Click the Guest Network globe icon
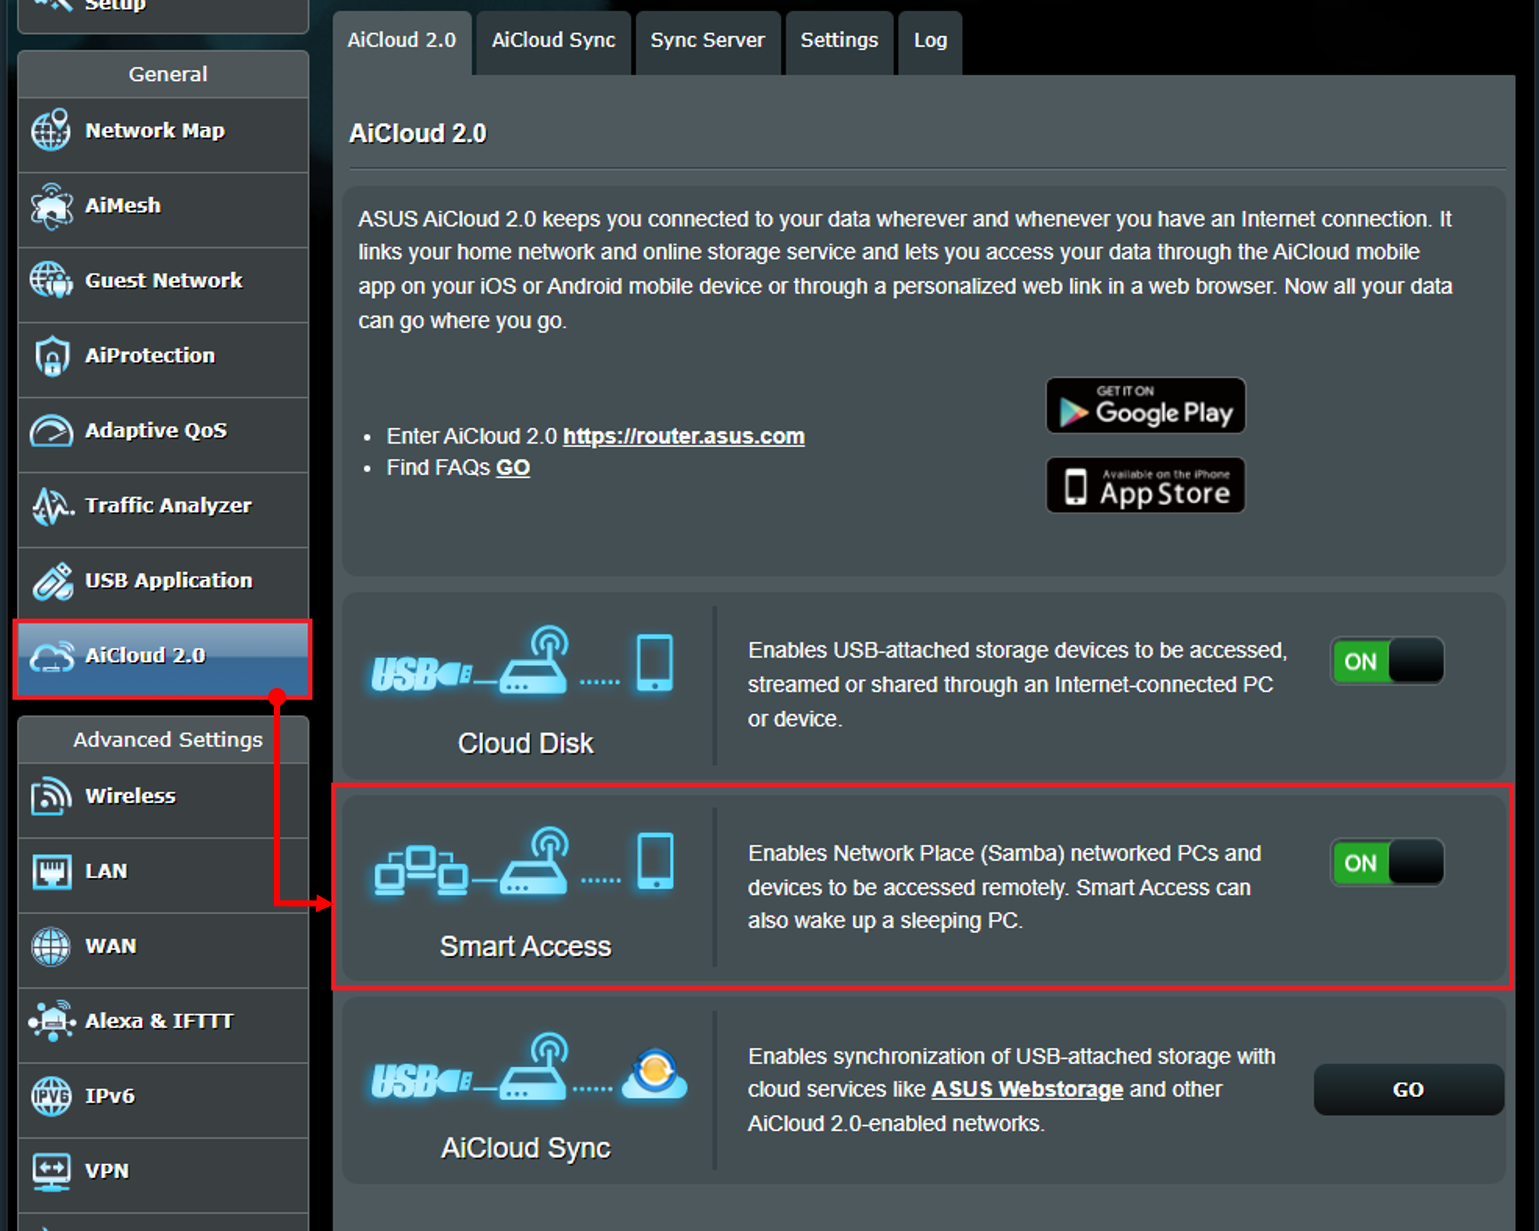Screen dimensions: 1539x1231 point(51,281)
